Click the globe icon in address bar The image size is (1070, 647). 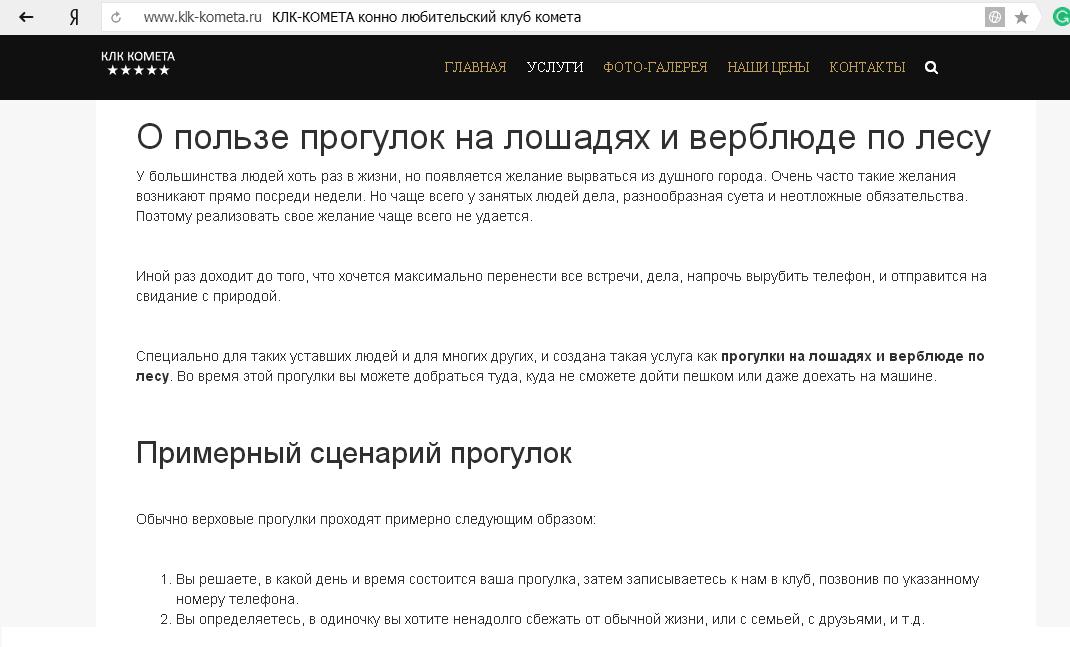pyautogui.click(x=995, y=17)
